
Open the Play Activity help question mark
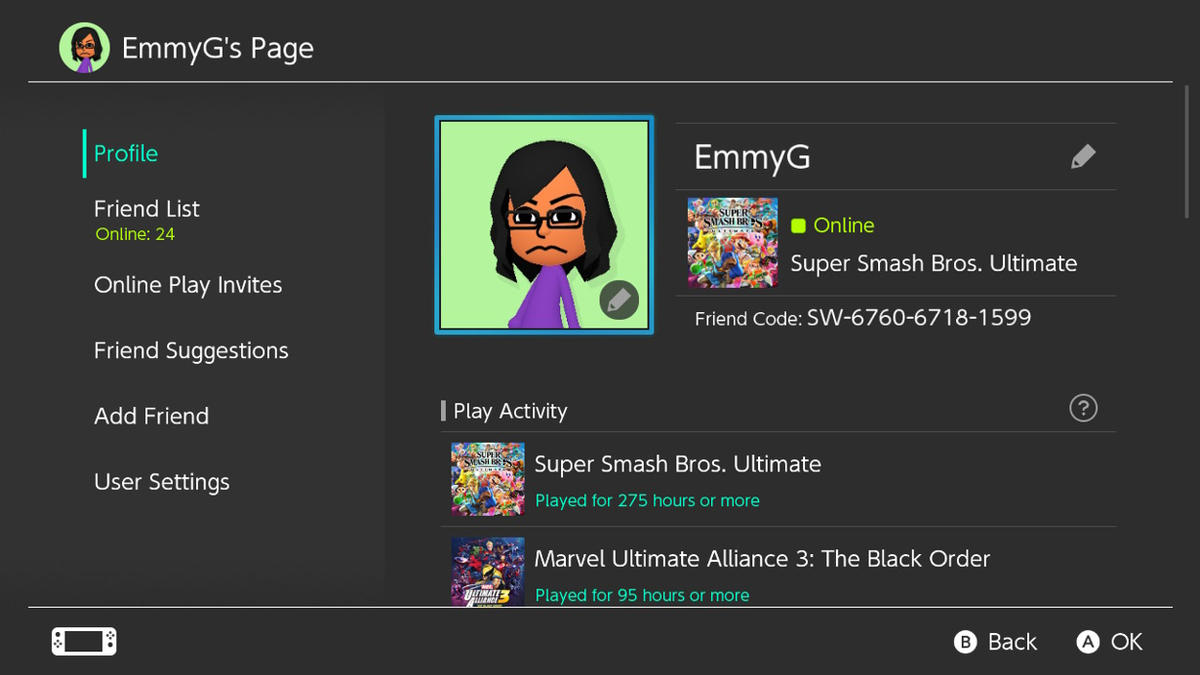pos(1083,408)
